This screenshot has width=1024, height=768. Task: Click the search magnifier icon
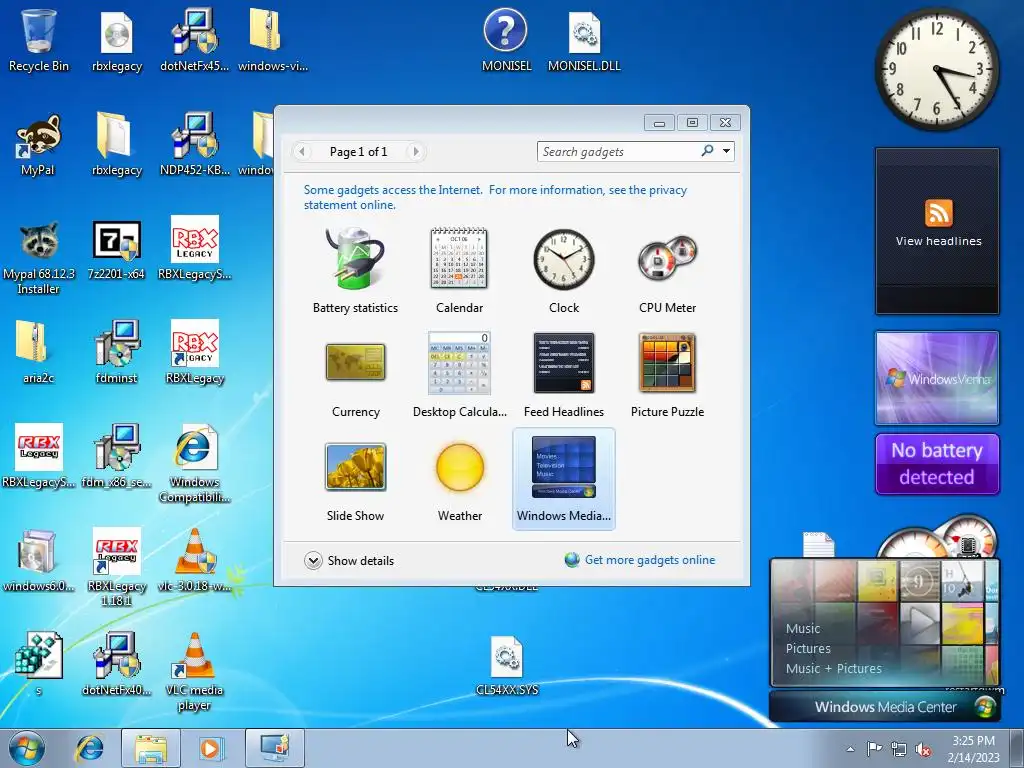[707, 151]
